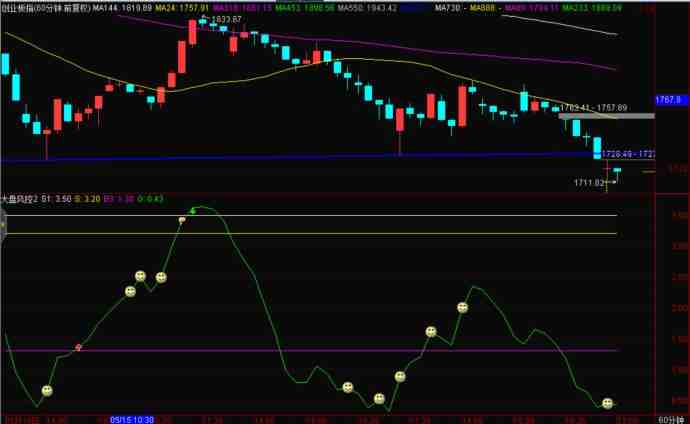Click the pink marker on the purple line

pos(78,347)
